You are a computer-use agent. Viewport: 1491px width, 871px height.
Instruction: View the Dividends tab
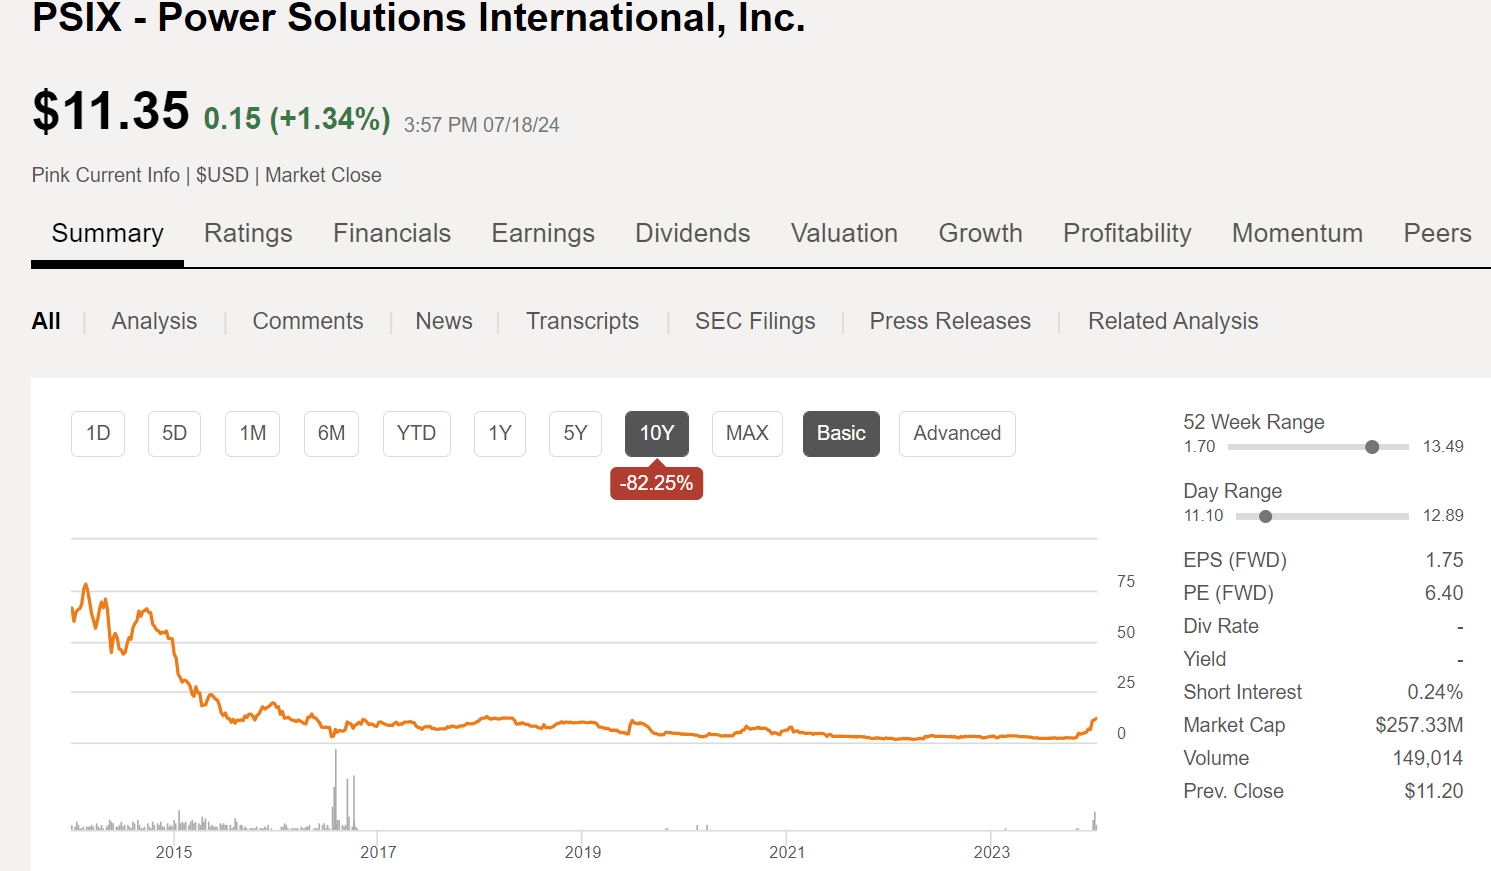(692, 233)
